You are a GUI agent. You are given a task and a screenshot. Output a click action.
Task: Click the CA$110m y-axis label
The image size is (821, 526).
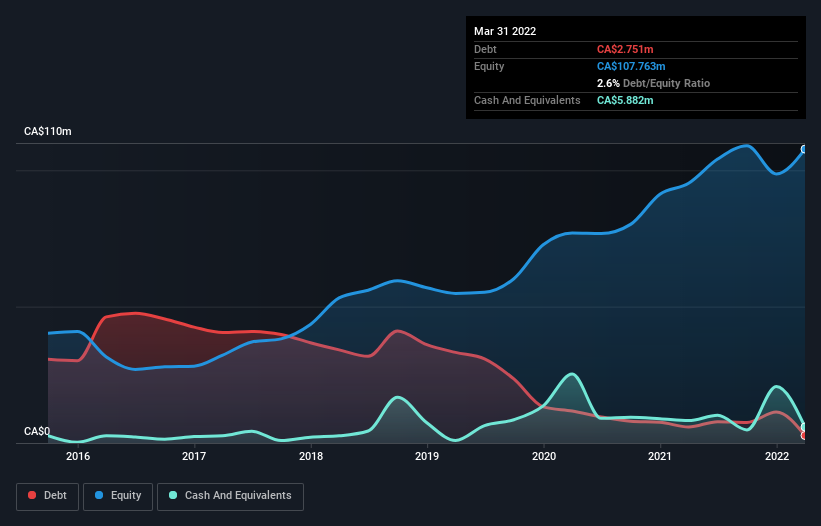48,131
